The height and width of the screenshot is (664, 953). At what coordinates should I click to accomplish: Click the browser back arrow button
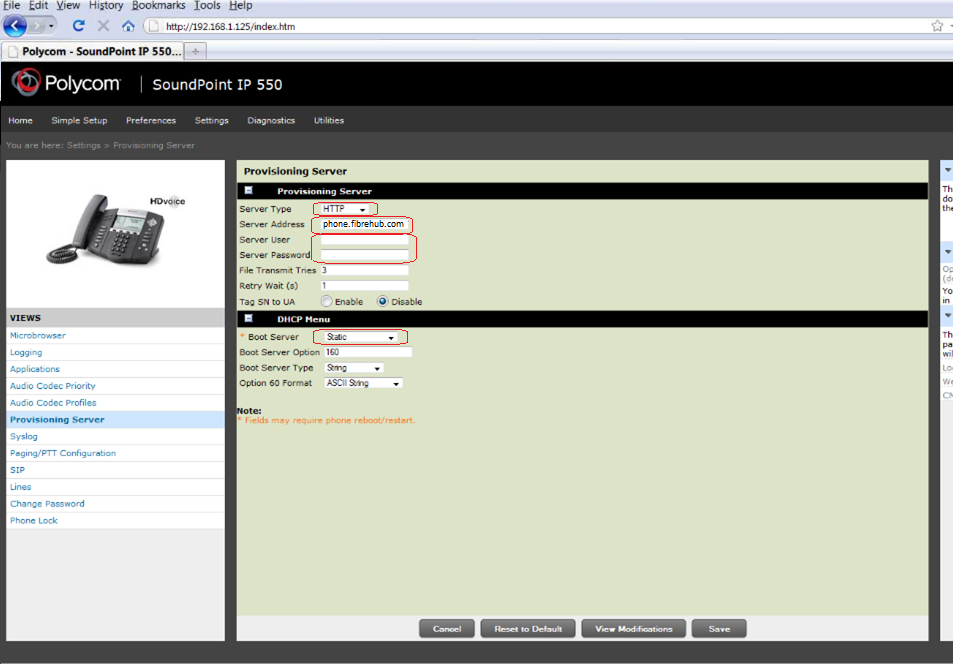pyautogui.click(x=17, y=26)
